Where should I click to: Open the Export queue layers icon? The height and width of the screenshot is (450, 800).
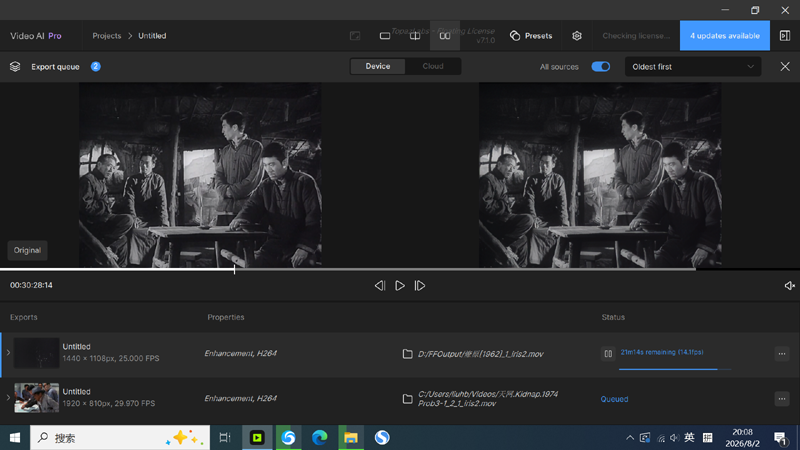pyautogui.click(x=15, y=66)
